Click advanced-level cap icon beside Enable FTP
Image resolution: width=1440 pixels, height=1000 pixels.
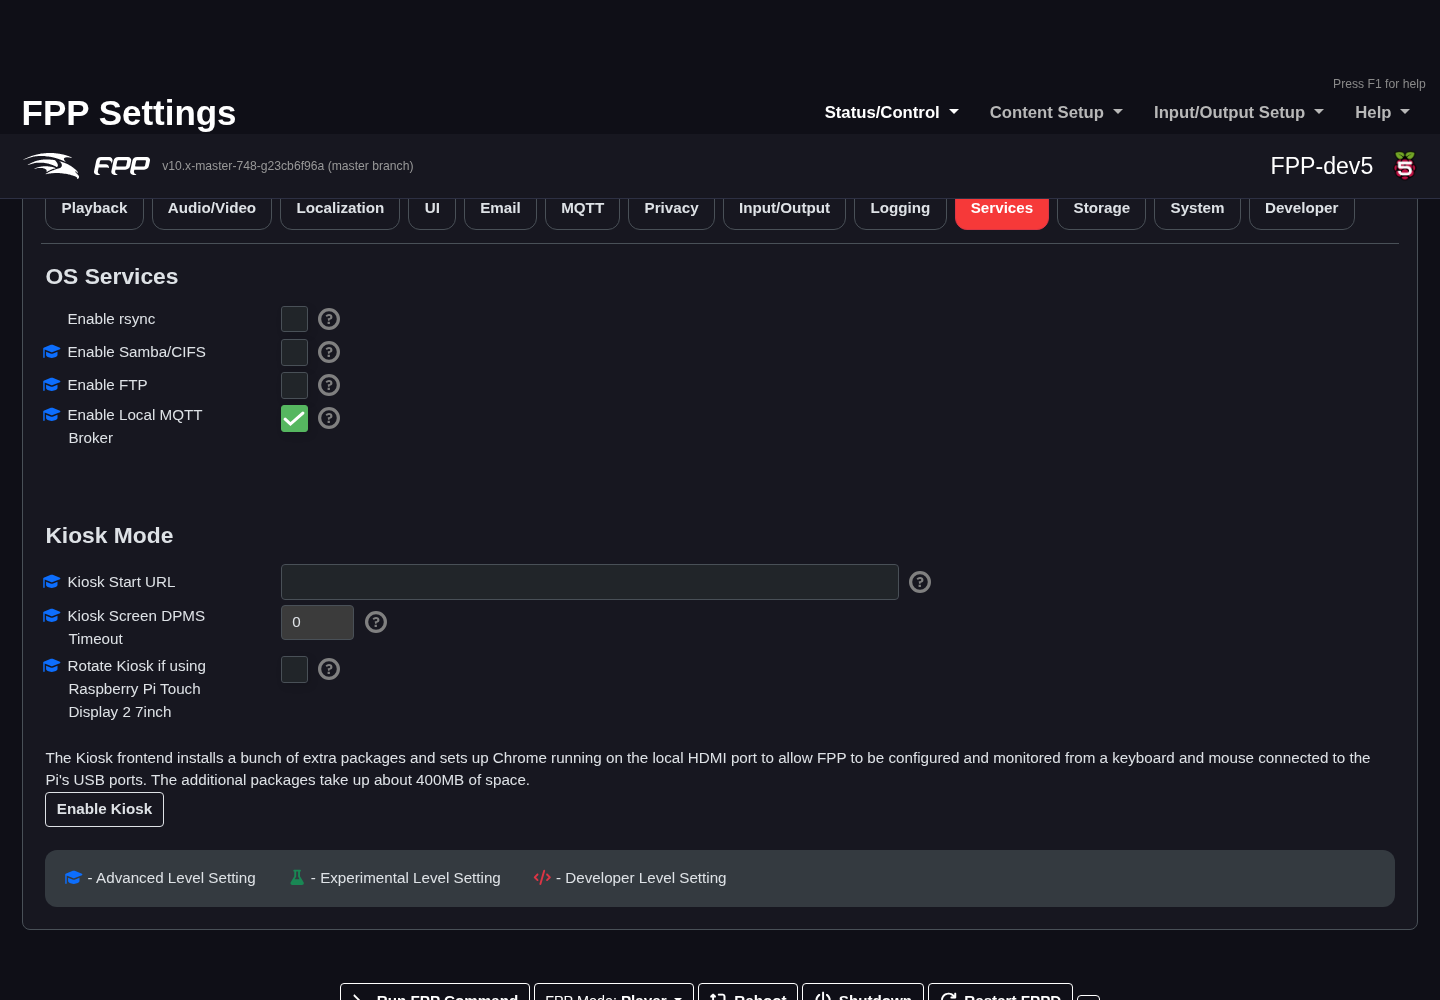tap(52, 385)
